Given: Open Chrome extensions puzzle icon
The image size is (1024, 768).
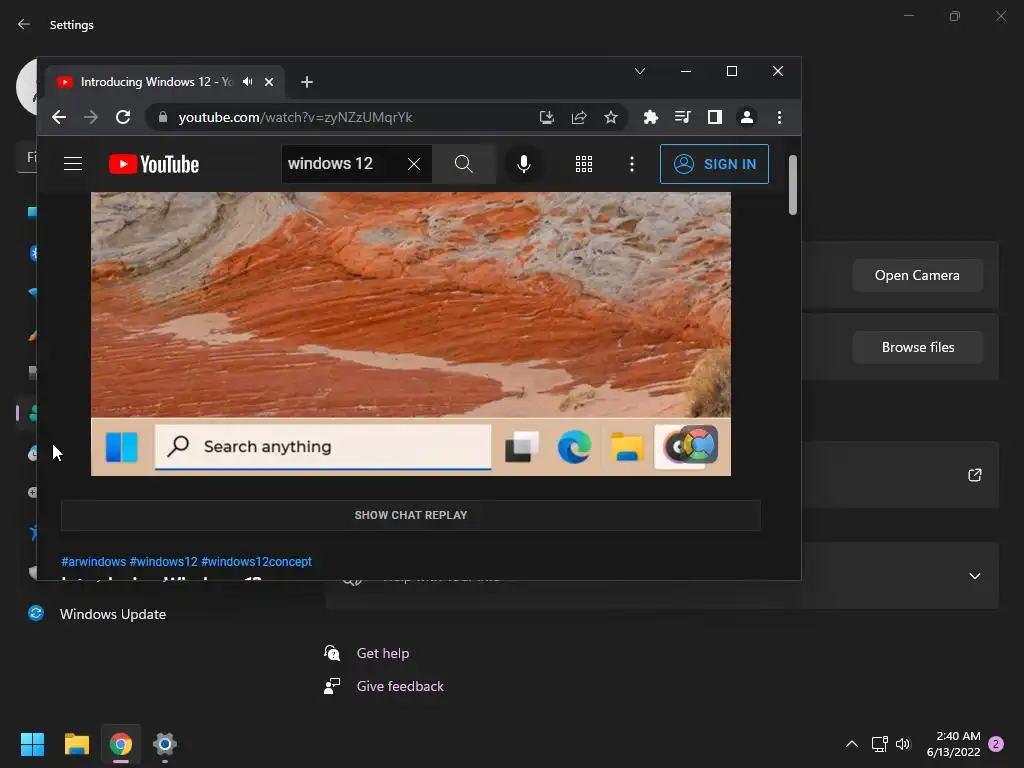Looking at the screenshot, I should [650, 118].
